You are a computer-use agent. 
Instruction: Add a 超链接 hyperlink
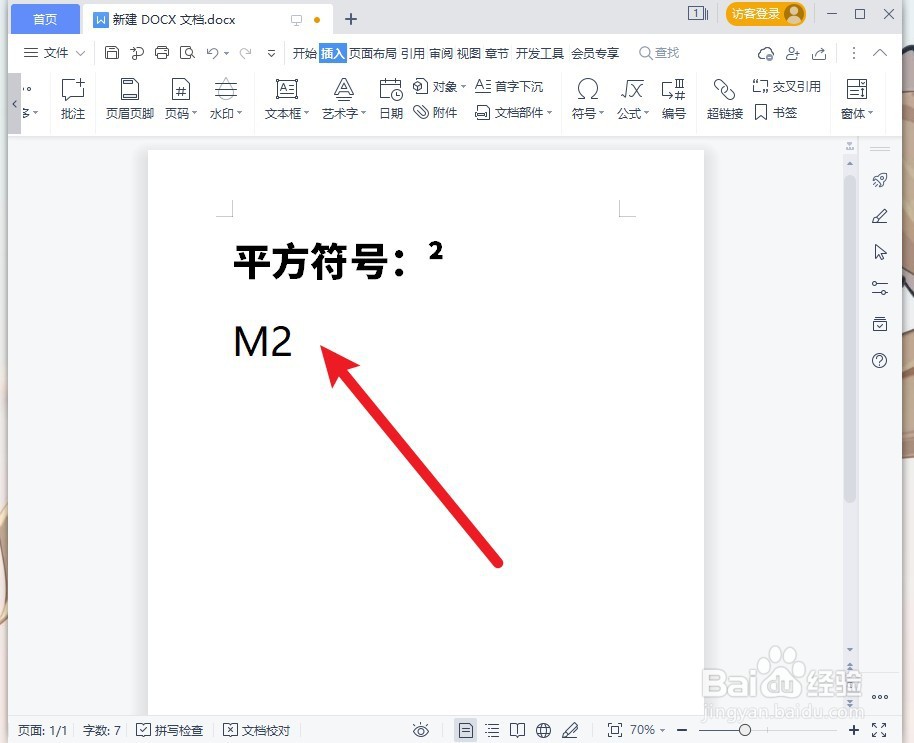tap(723, 99)
